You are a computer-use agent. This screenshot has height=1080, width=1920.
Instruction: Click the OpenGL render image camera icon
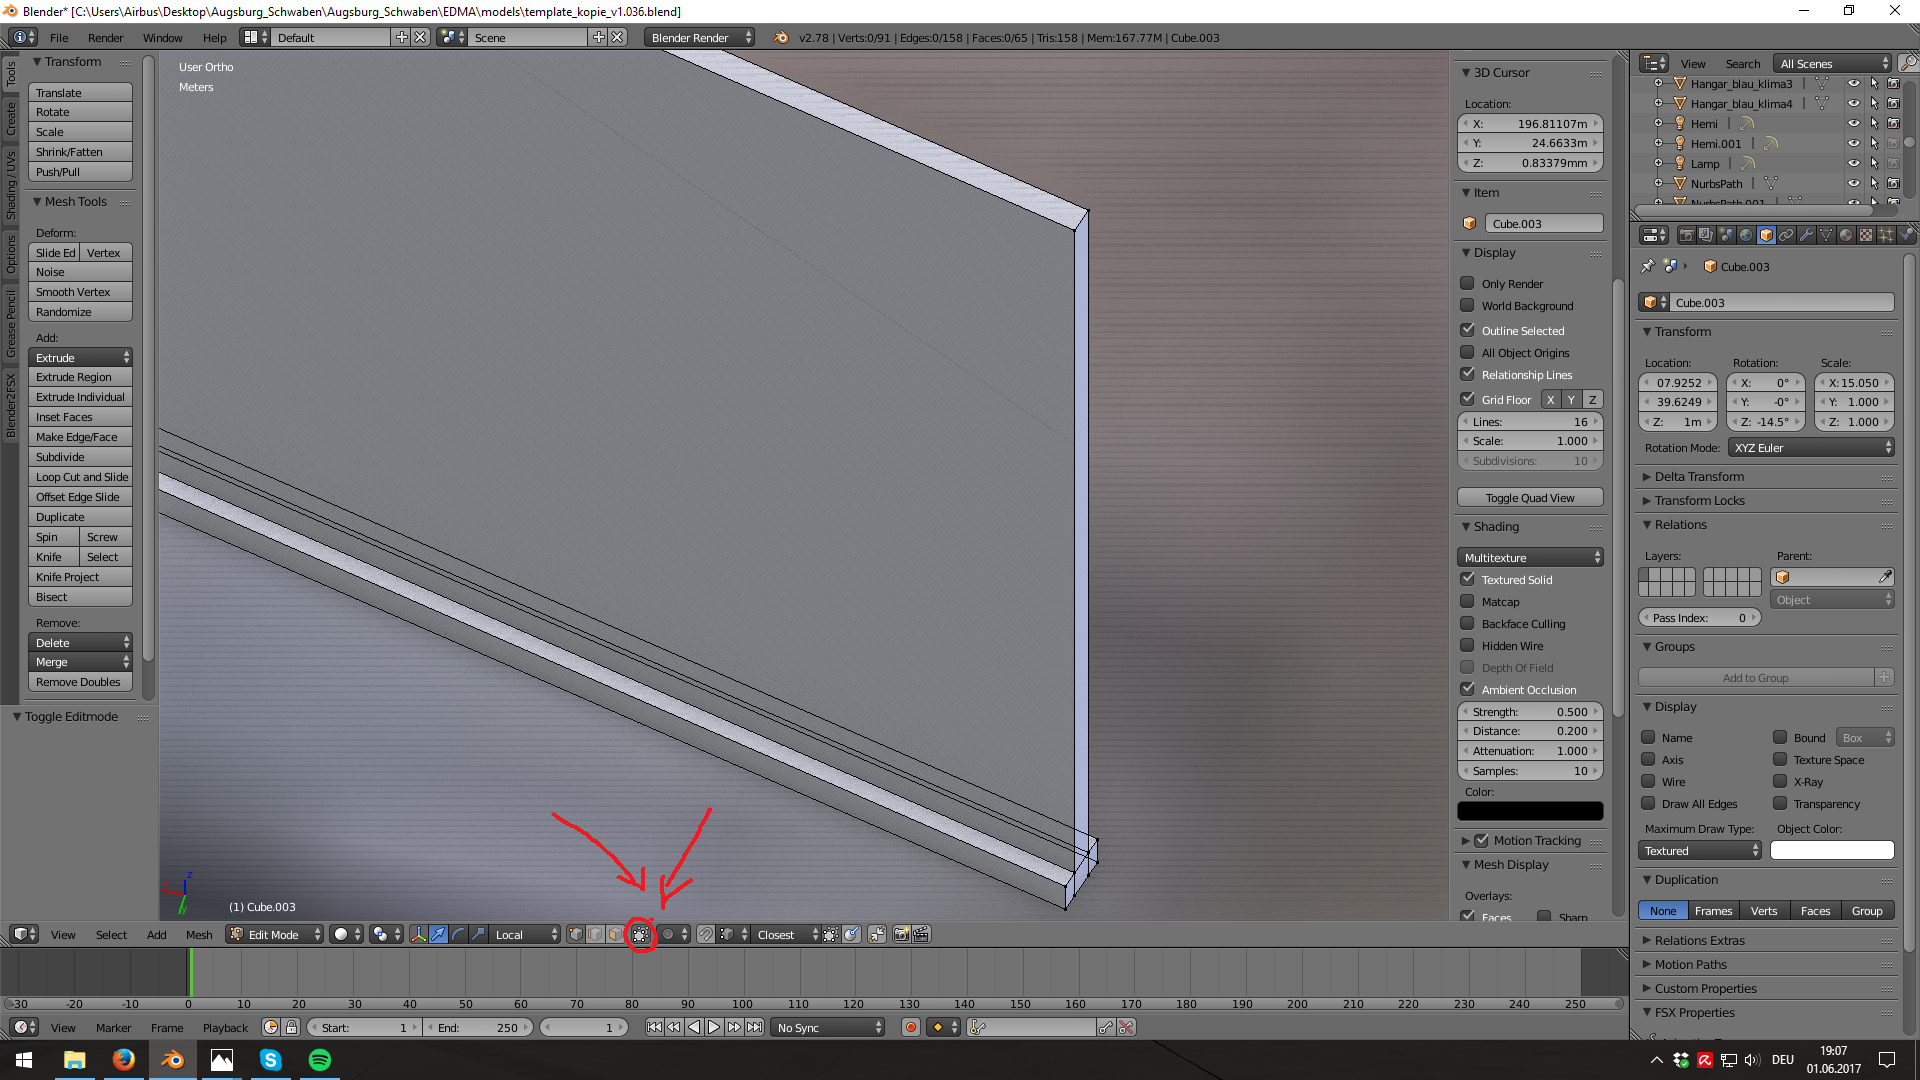(901, 934)
